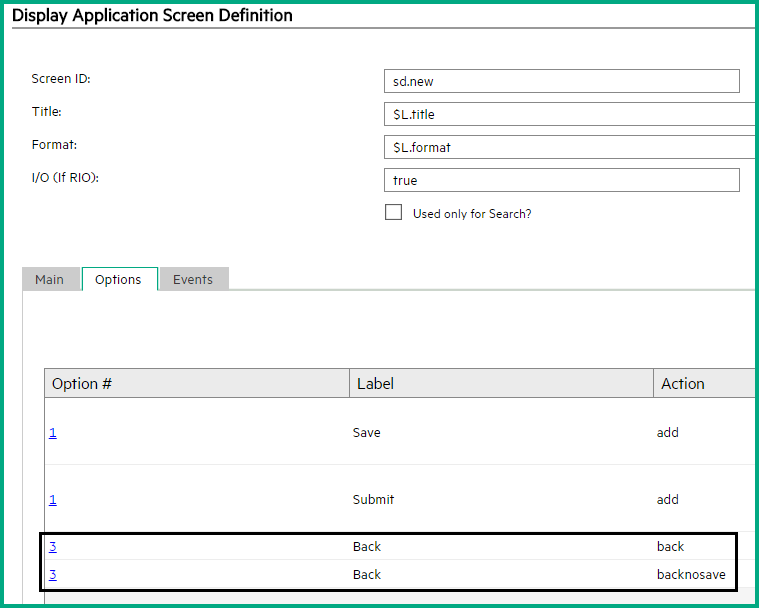Open option link 1 in Submit row
This screenshot has height=608, width=759.
[53, 500]
